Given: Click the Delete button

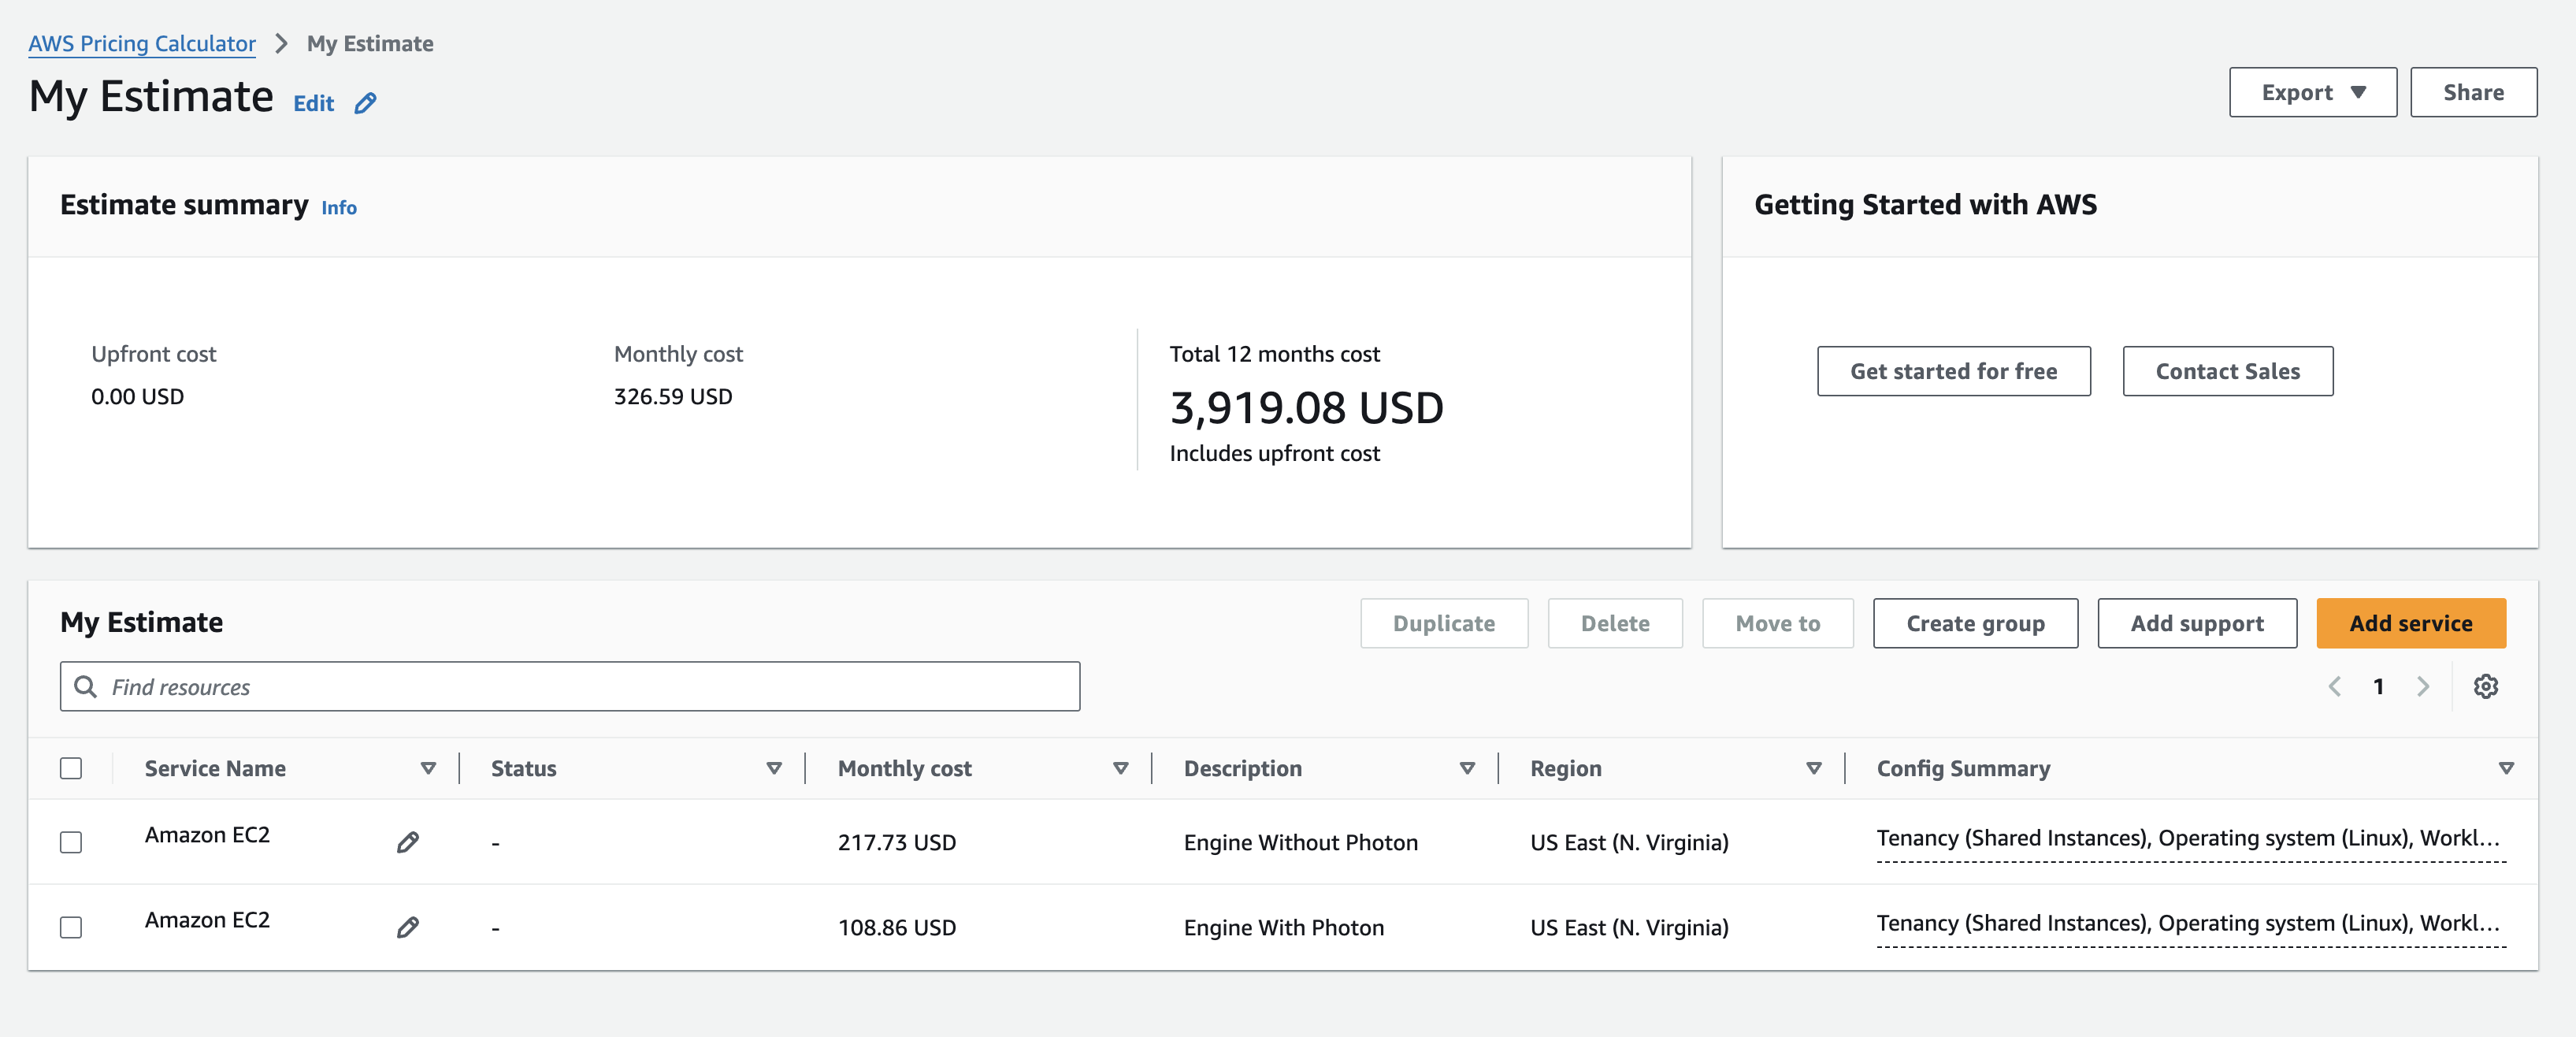Looking at the screenshot, I should click(1615, 623).
